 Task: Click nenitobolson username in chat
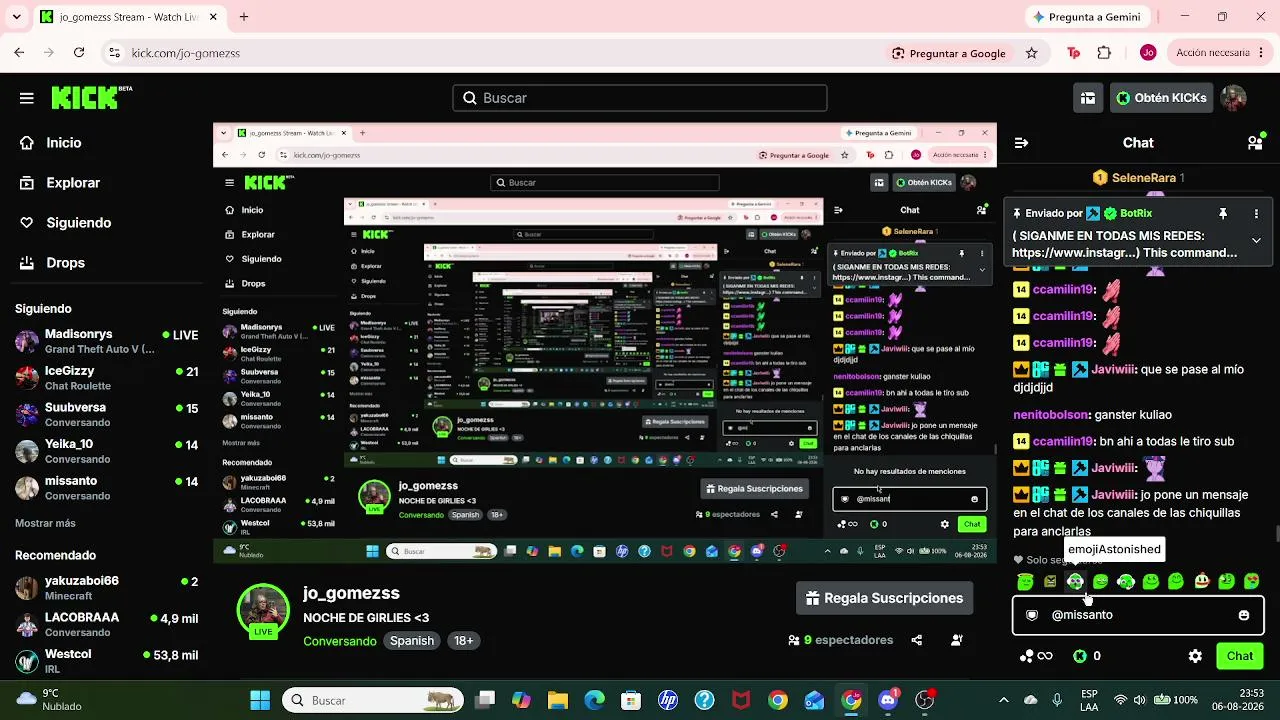1052,415
